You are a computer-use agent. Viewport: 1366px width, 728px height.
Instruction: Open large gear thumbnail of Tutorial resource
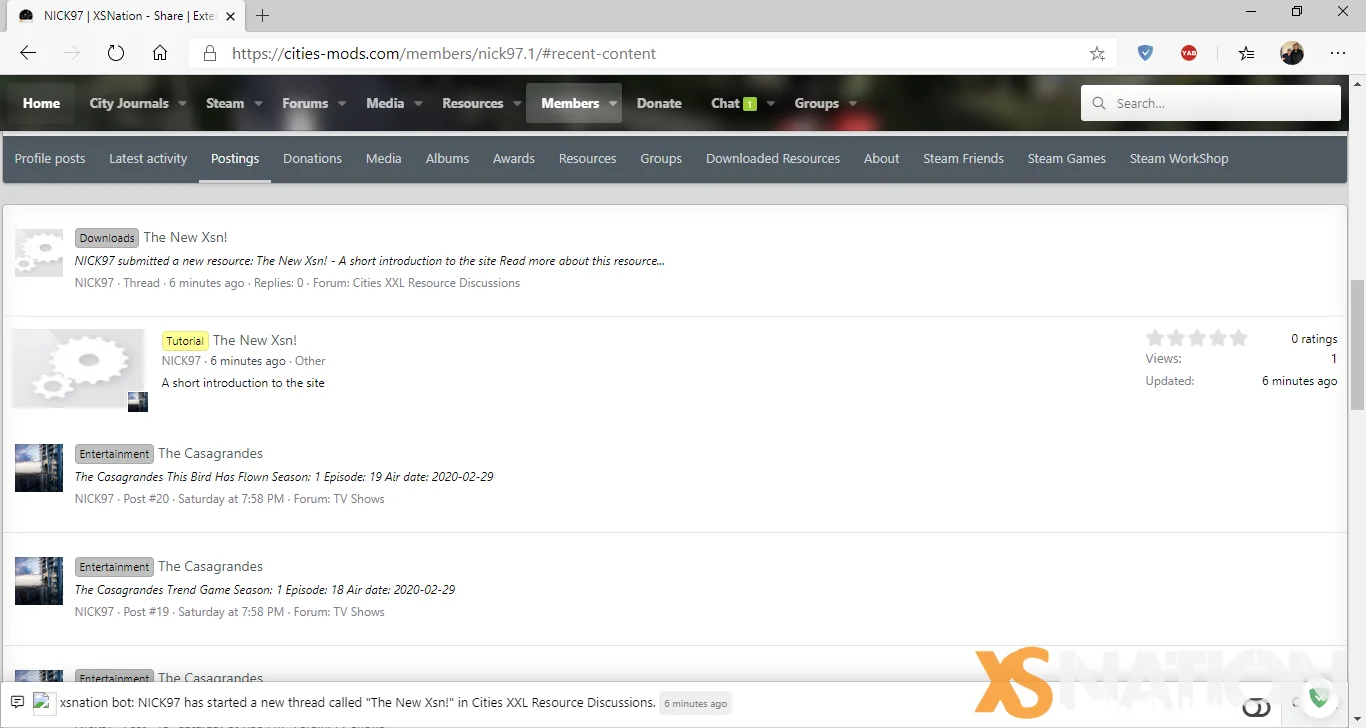(x=78, y=368)
